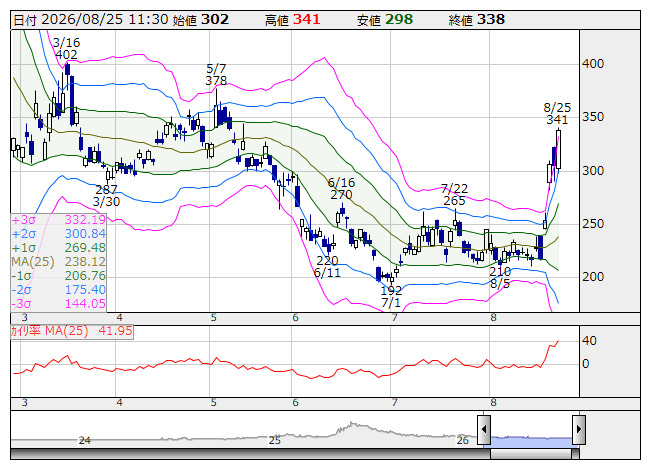Click the 200 price axis label
This screenshot has height=470, width=653.
pyautogui.click(x=593, y=277)
